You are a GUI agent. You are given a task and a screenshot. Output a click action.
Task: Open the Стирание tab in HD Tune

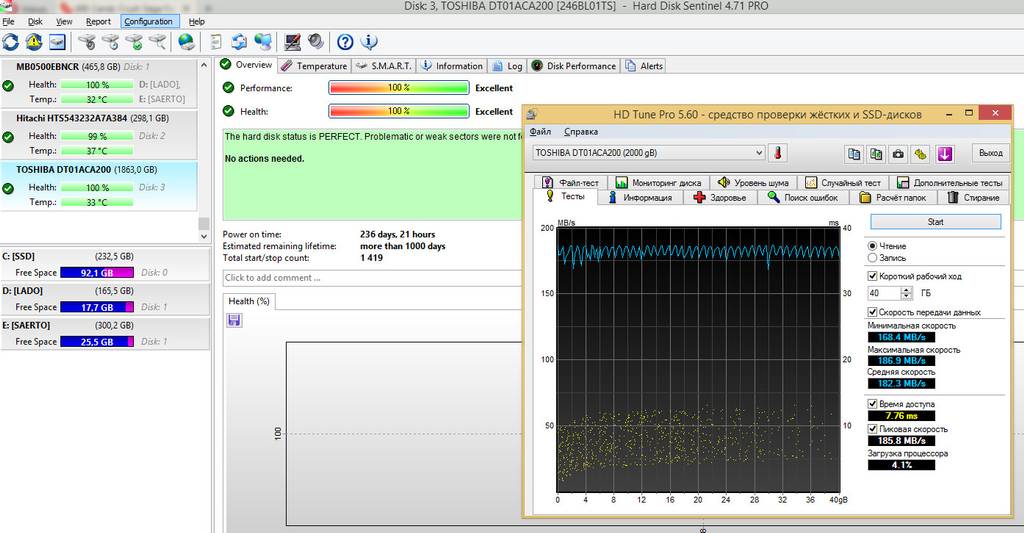coord(974,197)
